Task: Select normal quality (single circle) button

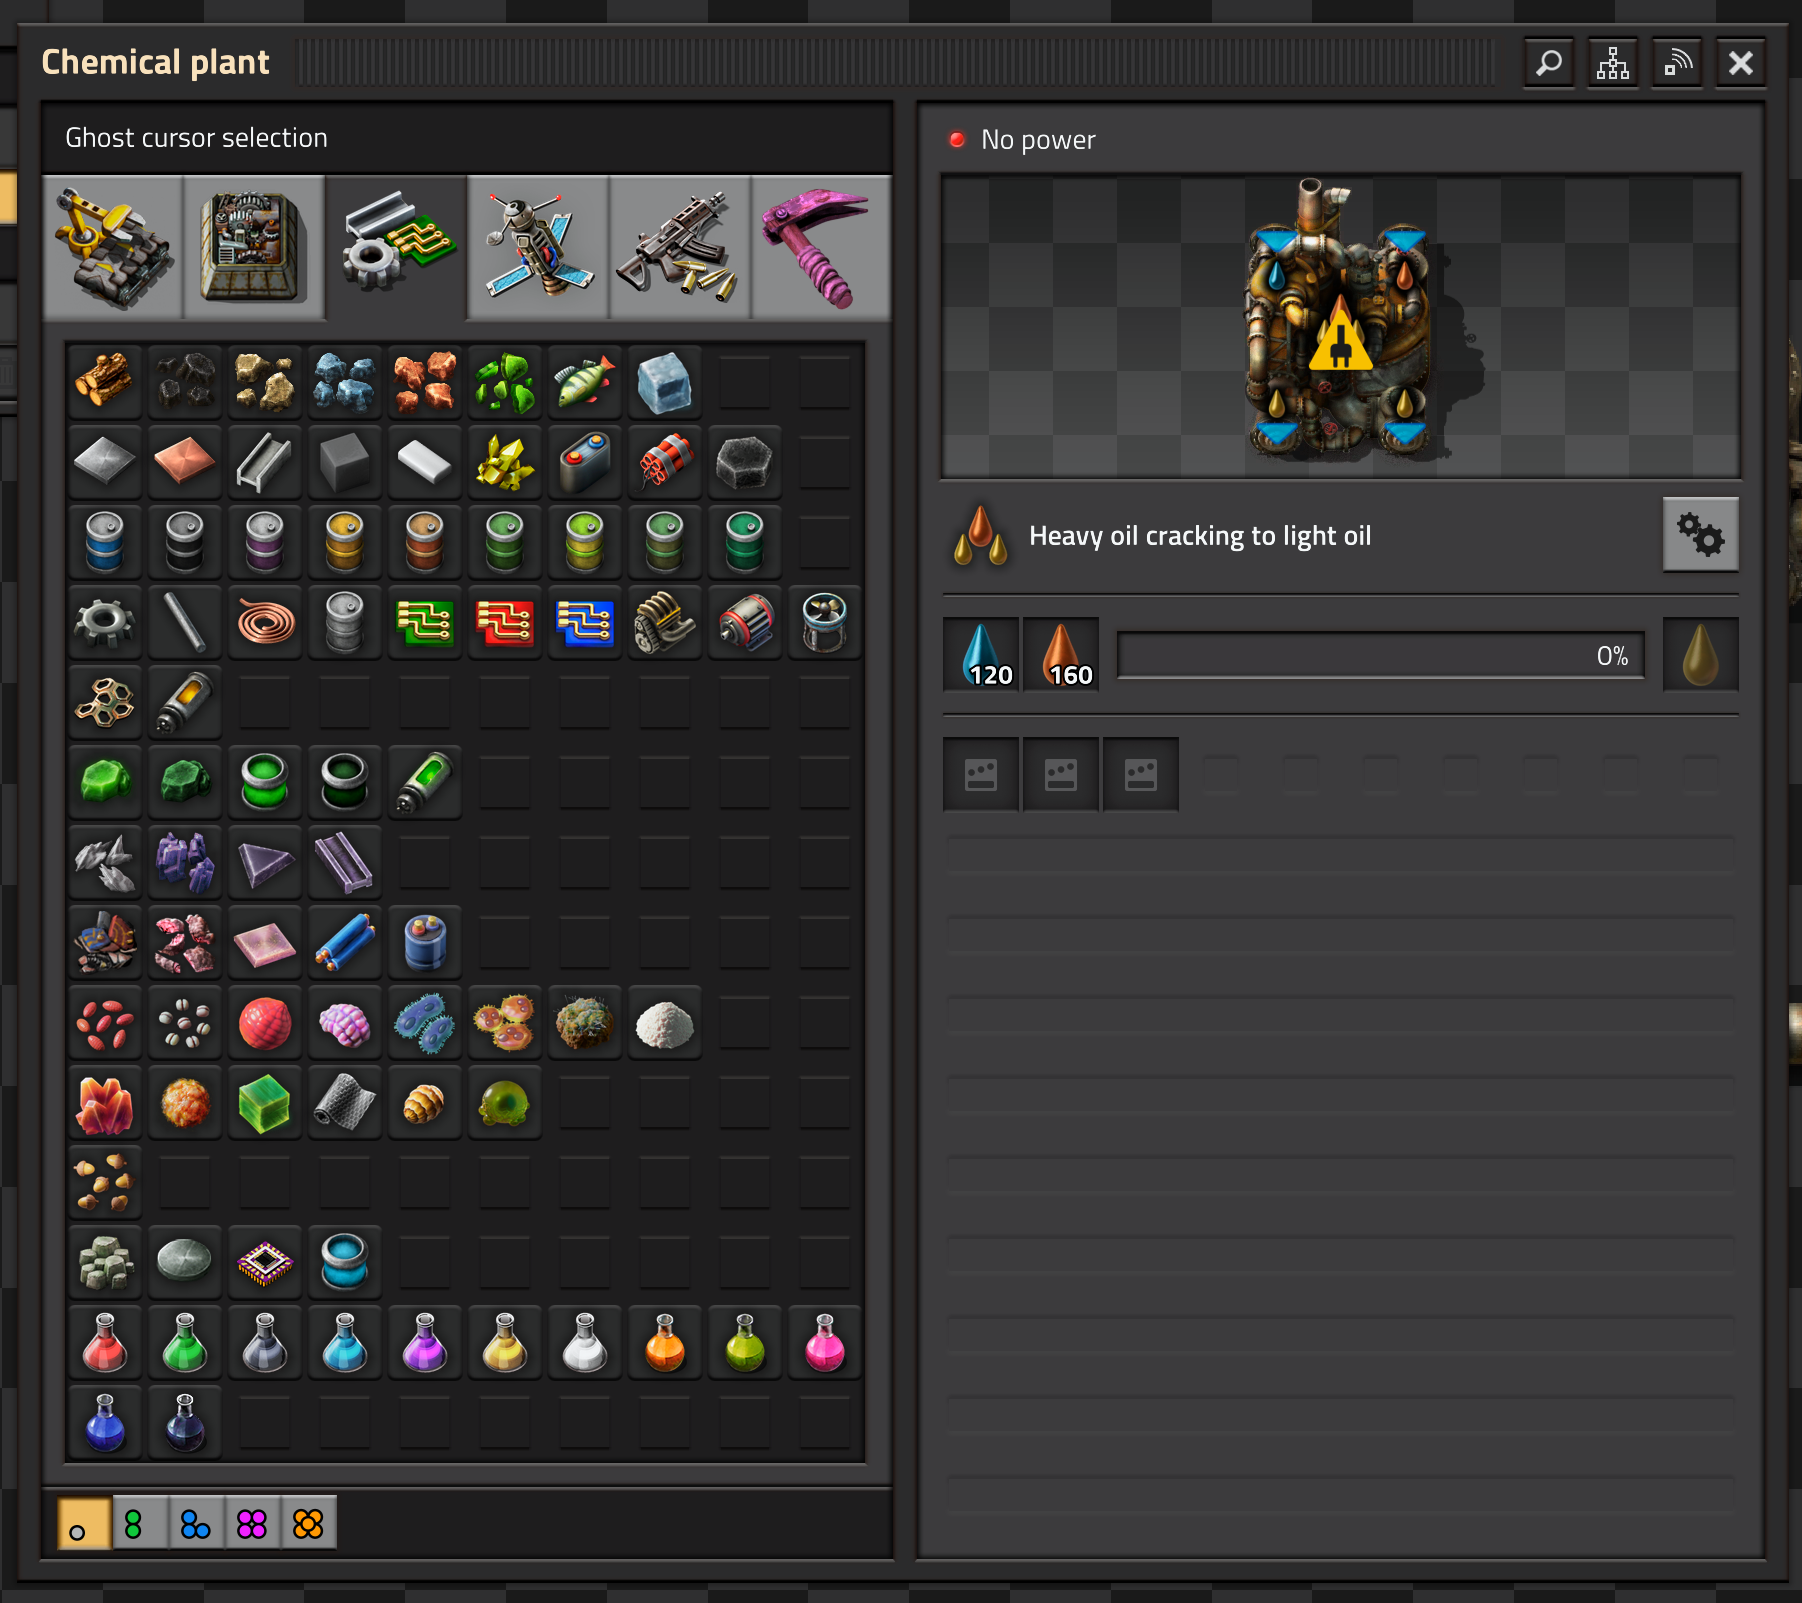Action: click(x=84, y=1523)
